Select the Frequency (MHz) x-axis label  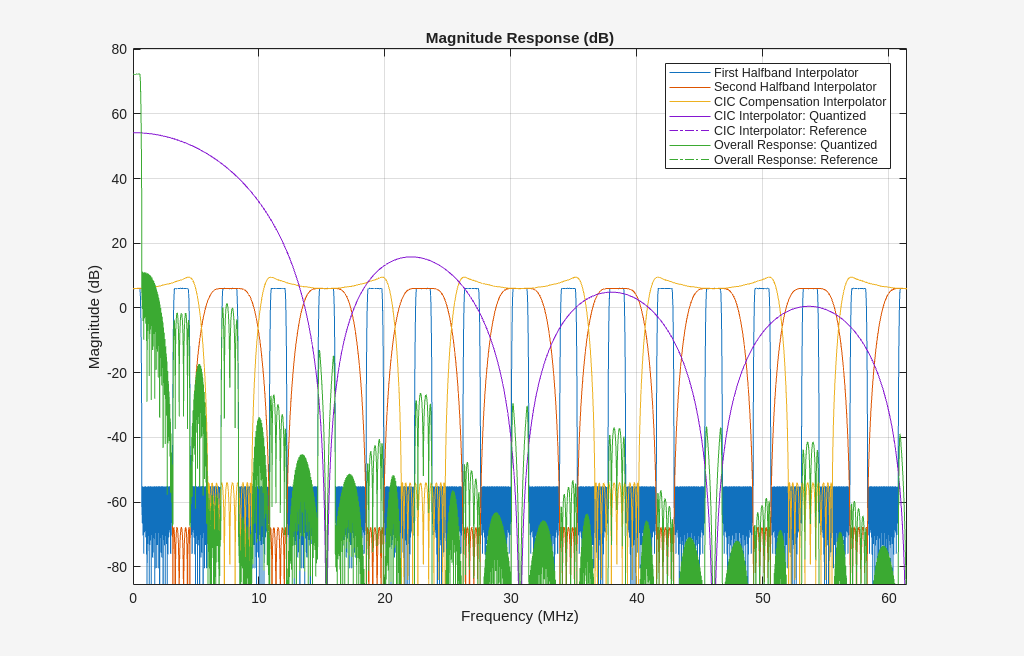519,616
